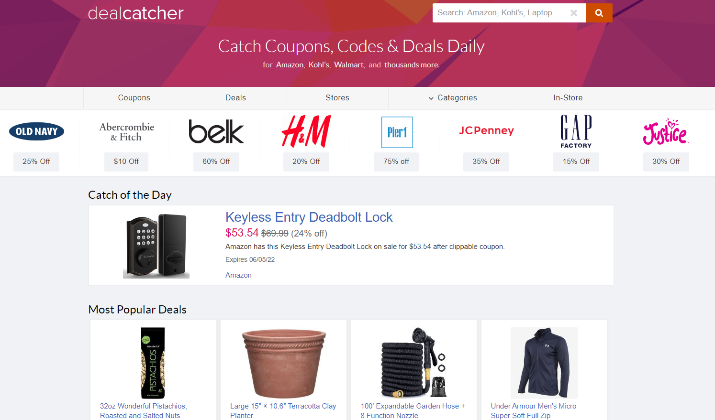Open the Coupons navigation tab

pos(134,98)
